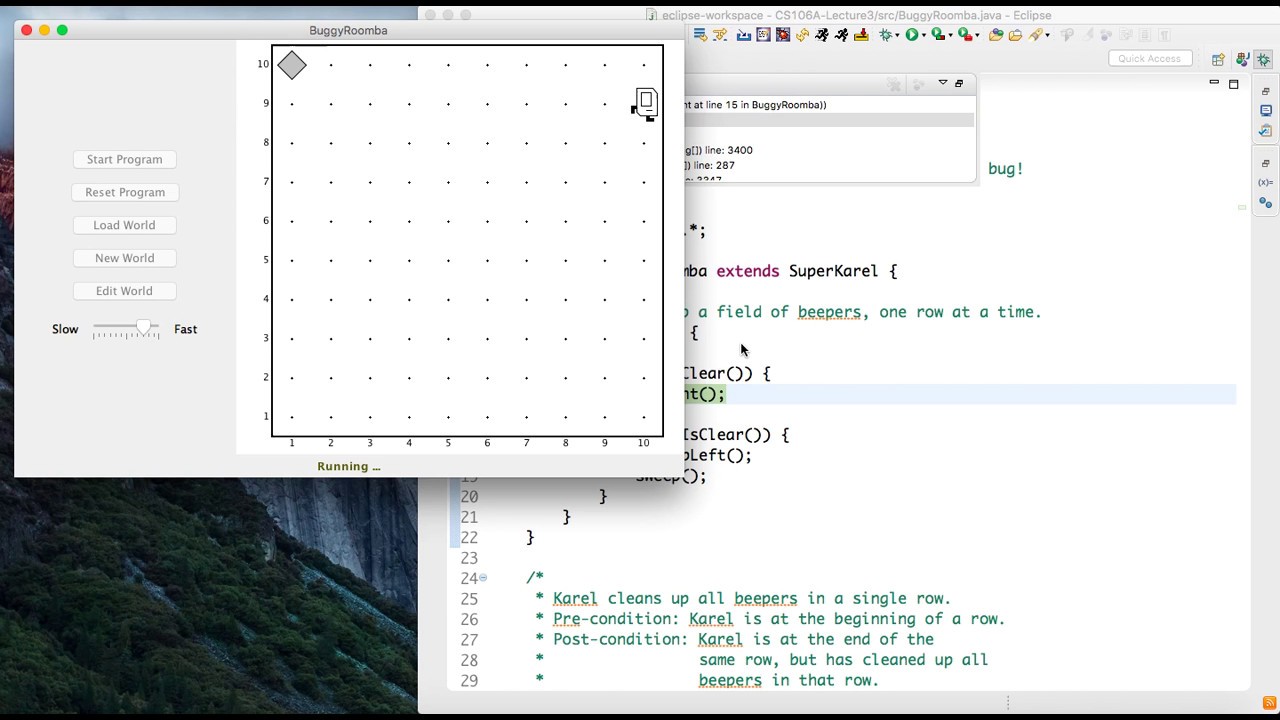This screenshot has width=1280, height=720.
Task: Open the Variables view from the right trim
Action: pyautogui.click(x=1266, y=183)
